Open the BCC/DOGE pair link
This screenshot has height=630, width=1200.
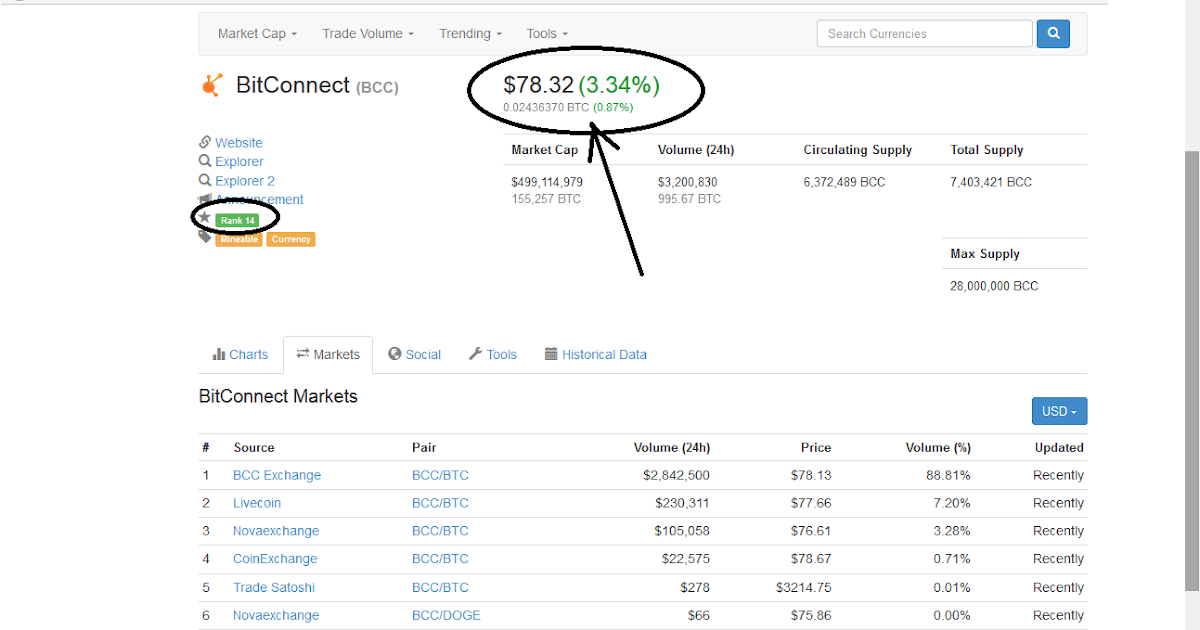tap(445, 615)
